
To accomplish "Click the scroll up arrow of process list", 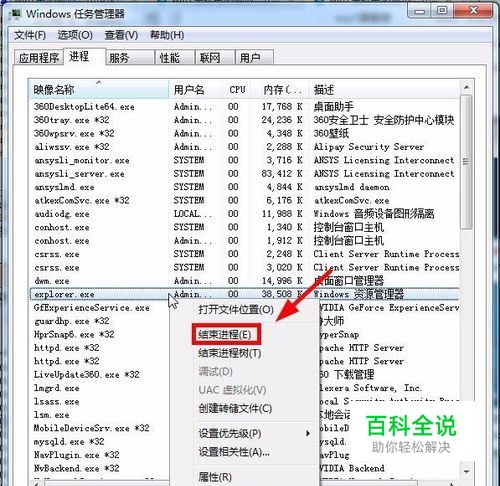I will coord(466,88).
